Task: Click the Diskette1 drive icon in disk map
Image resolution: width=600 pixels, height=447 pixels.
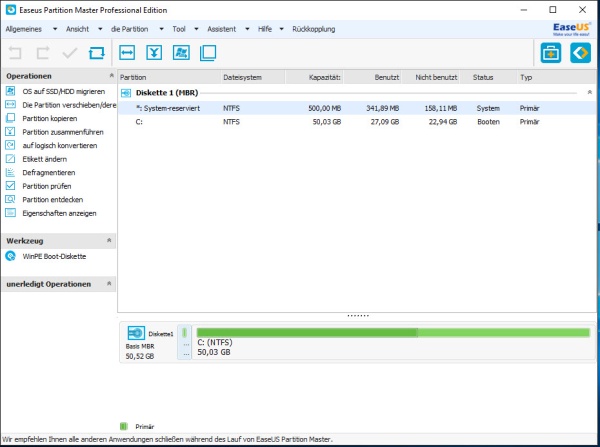Action: [136, 333]
